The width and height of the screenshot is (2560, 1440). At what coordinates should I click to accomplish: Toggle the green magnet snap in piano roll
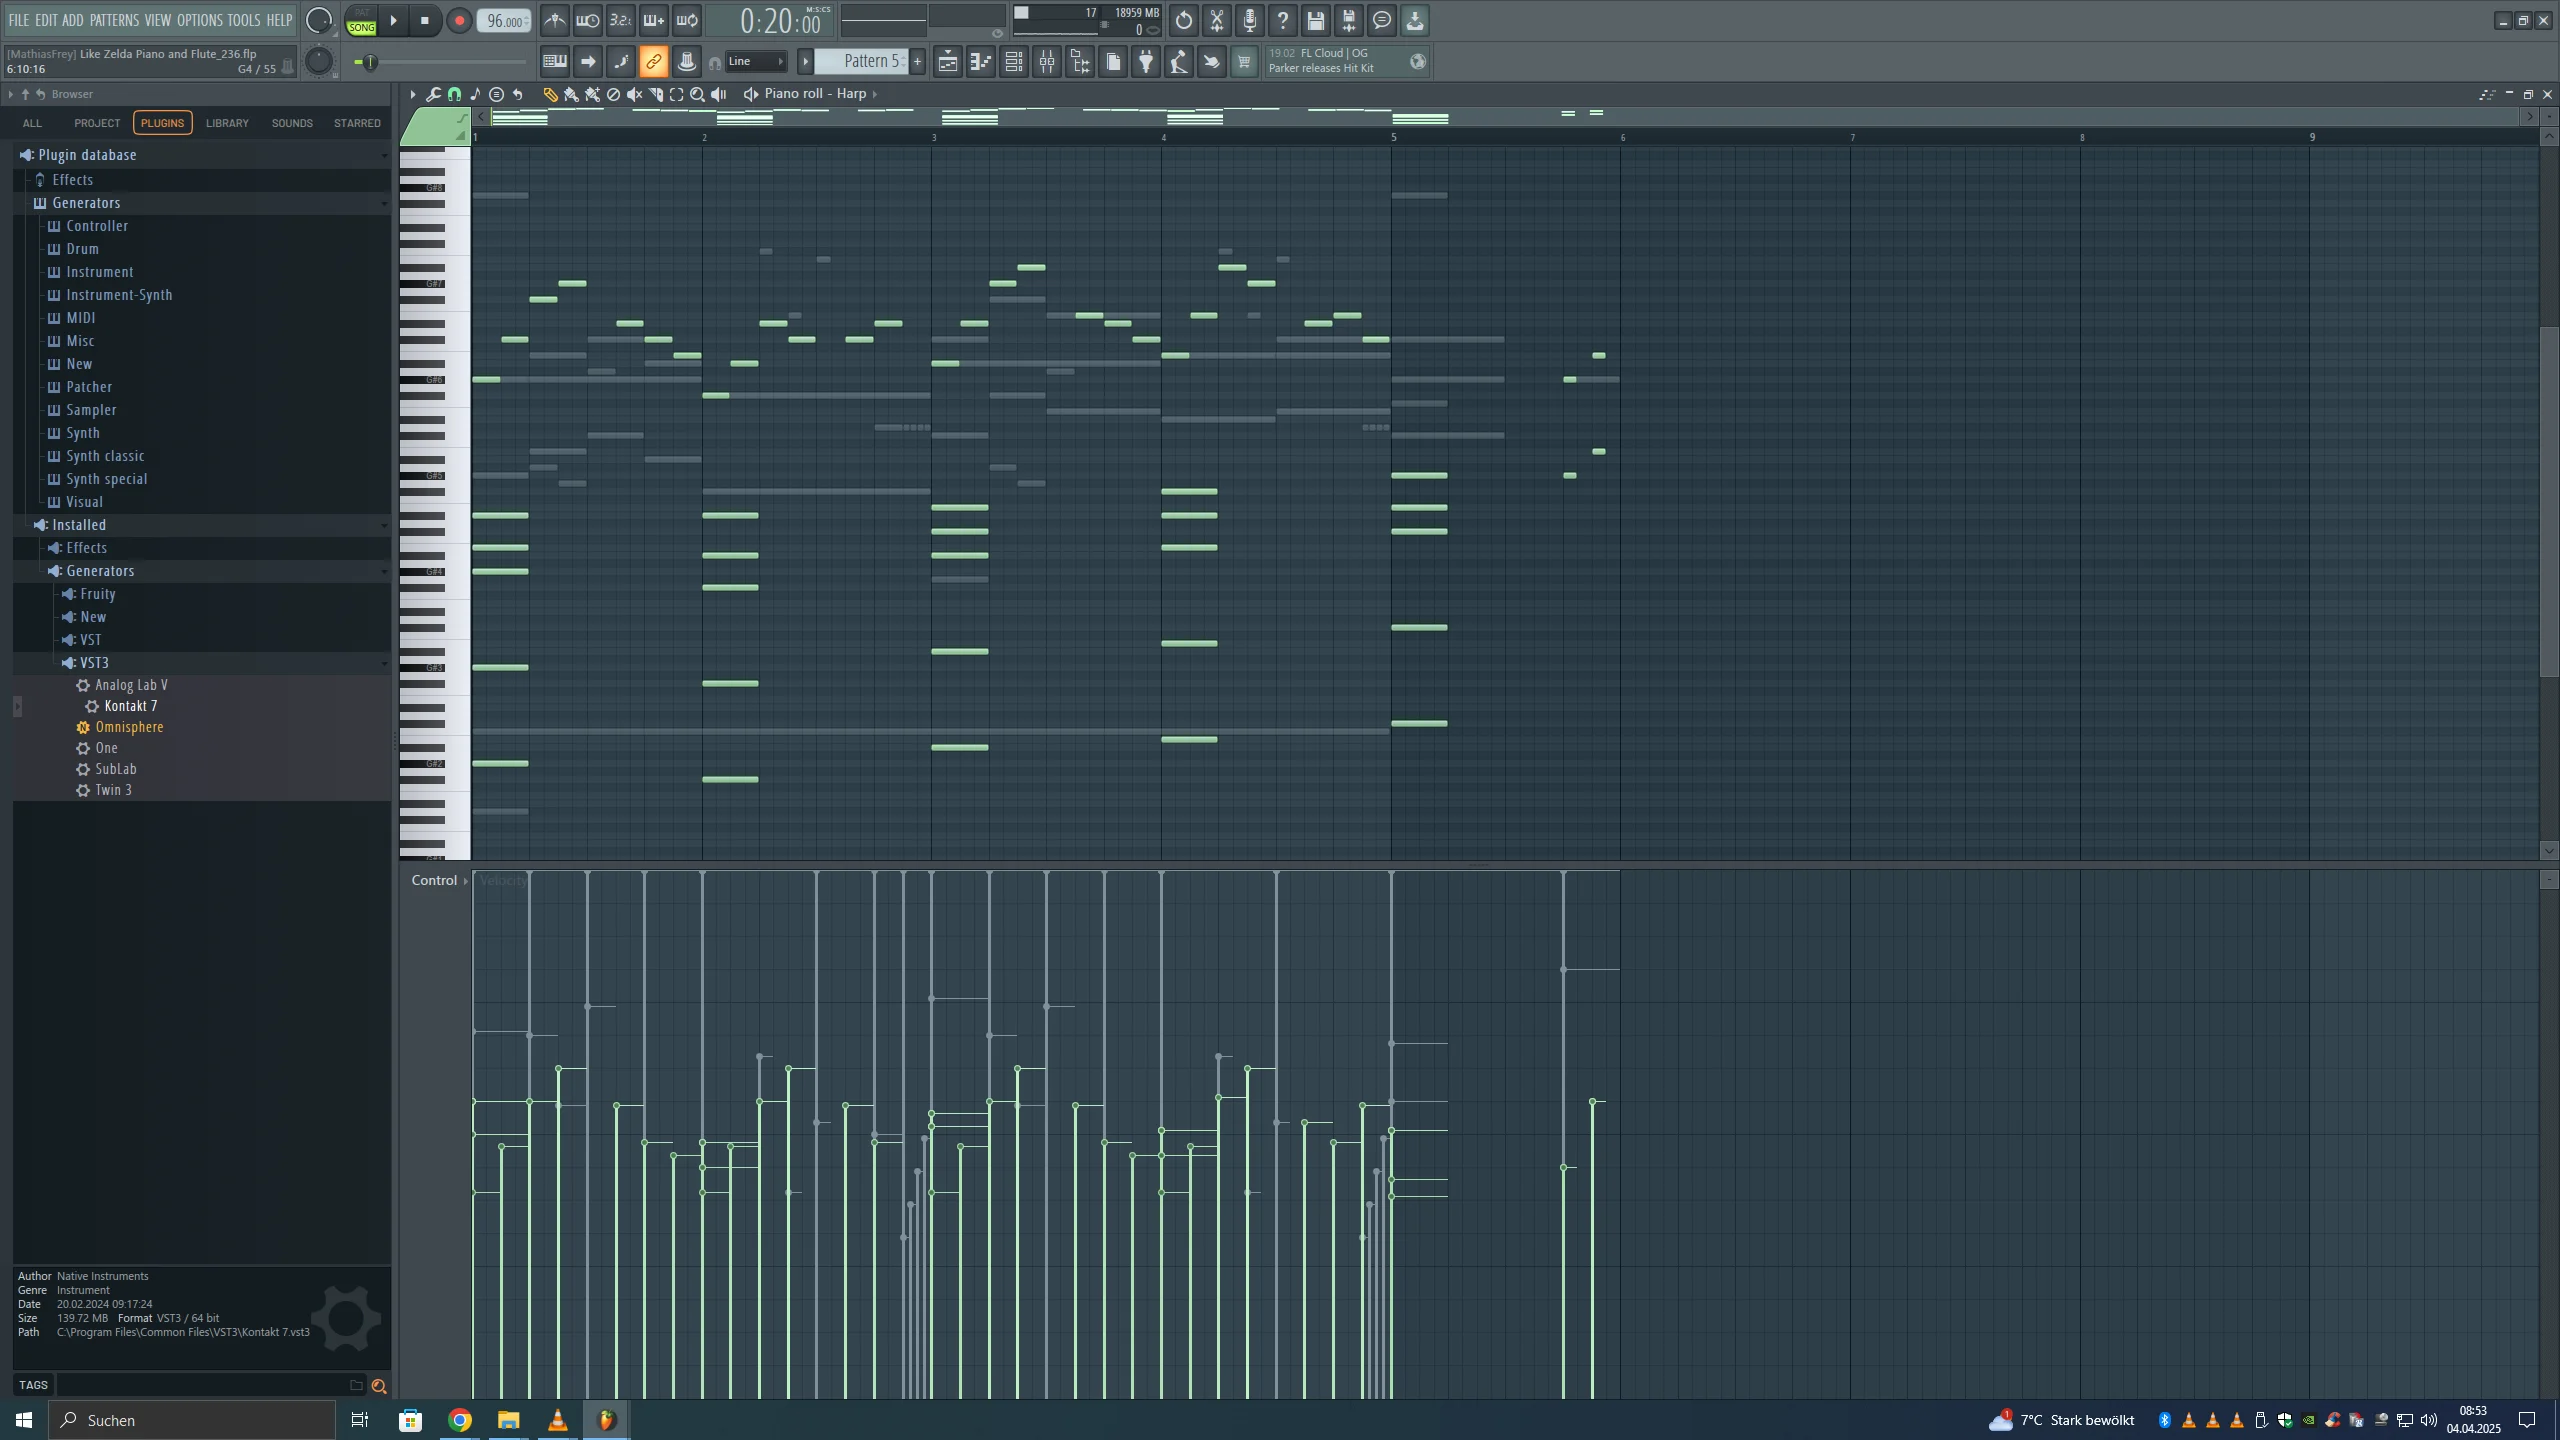pyautogui.click(x=455, y=94)
